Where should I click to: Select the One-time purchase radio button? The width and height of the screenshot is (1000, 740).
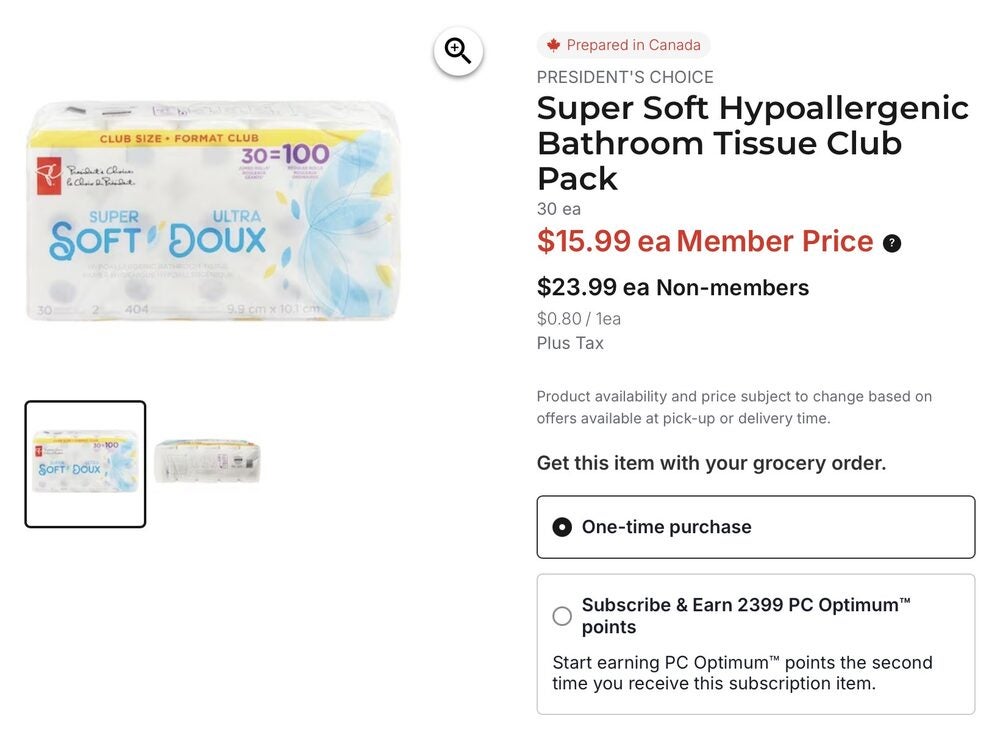[x=563, y=527]
